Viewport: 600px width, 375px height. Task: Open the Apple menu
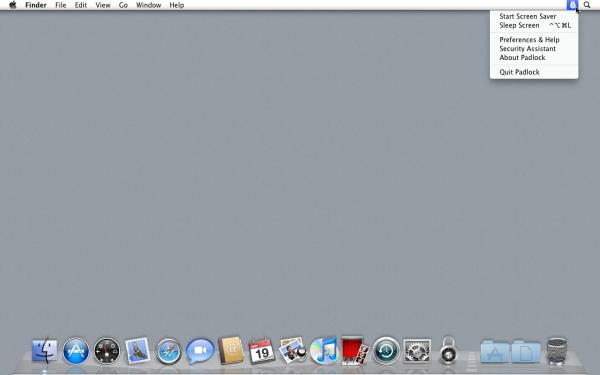click(13, 5)
